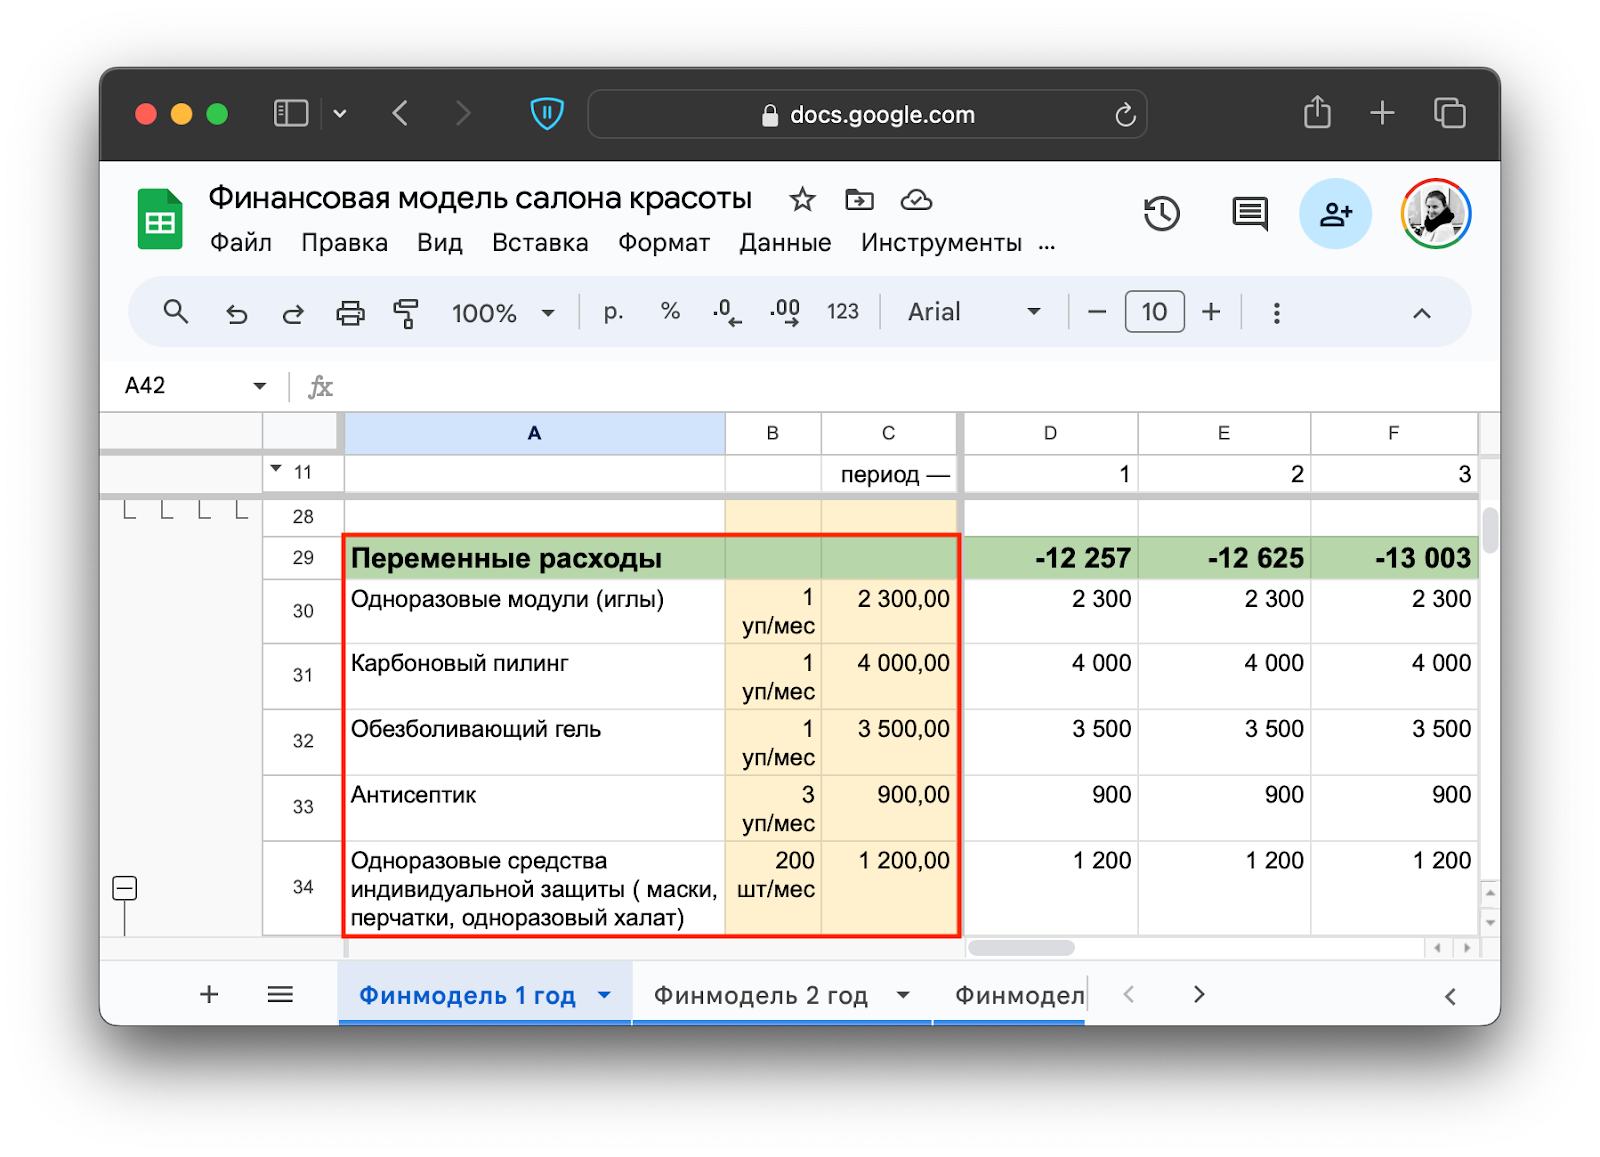Open version history clock icon
This screenshot has height=1157, width=1600.
point(1161,214)
